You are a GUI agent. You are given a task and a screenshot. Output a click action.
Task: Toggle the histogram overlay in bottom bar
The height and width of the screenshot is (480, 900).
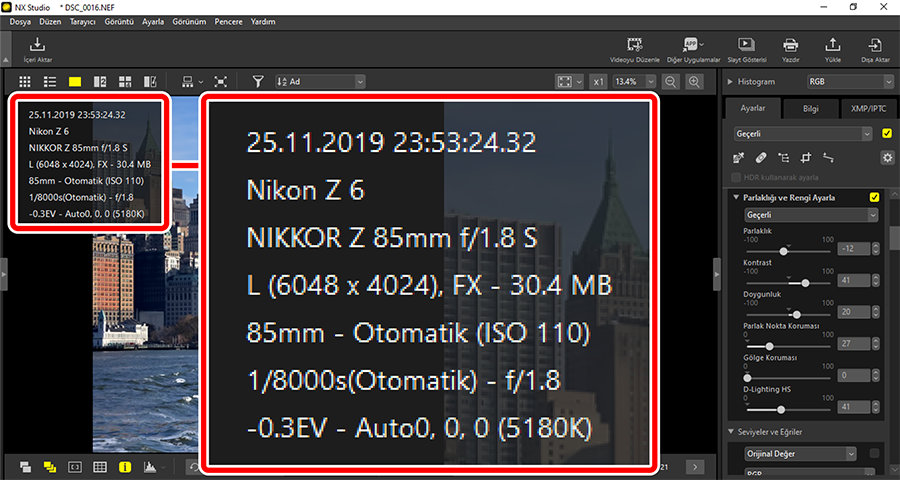[x=149, y=467]
